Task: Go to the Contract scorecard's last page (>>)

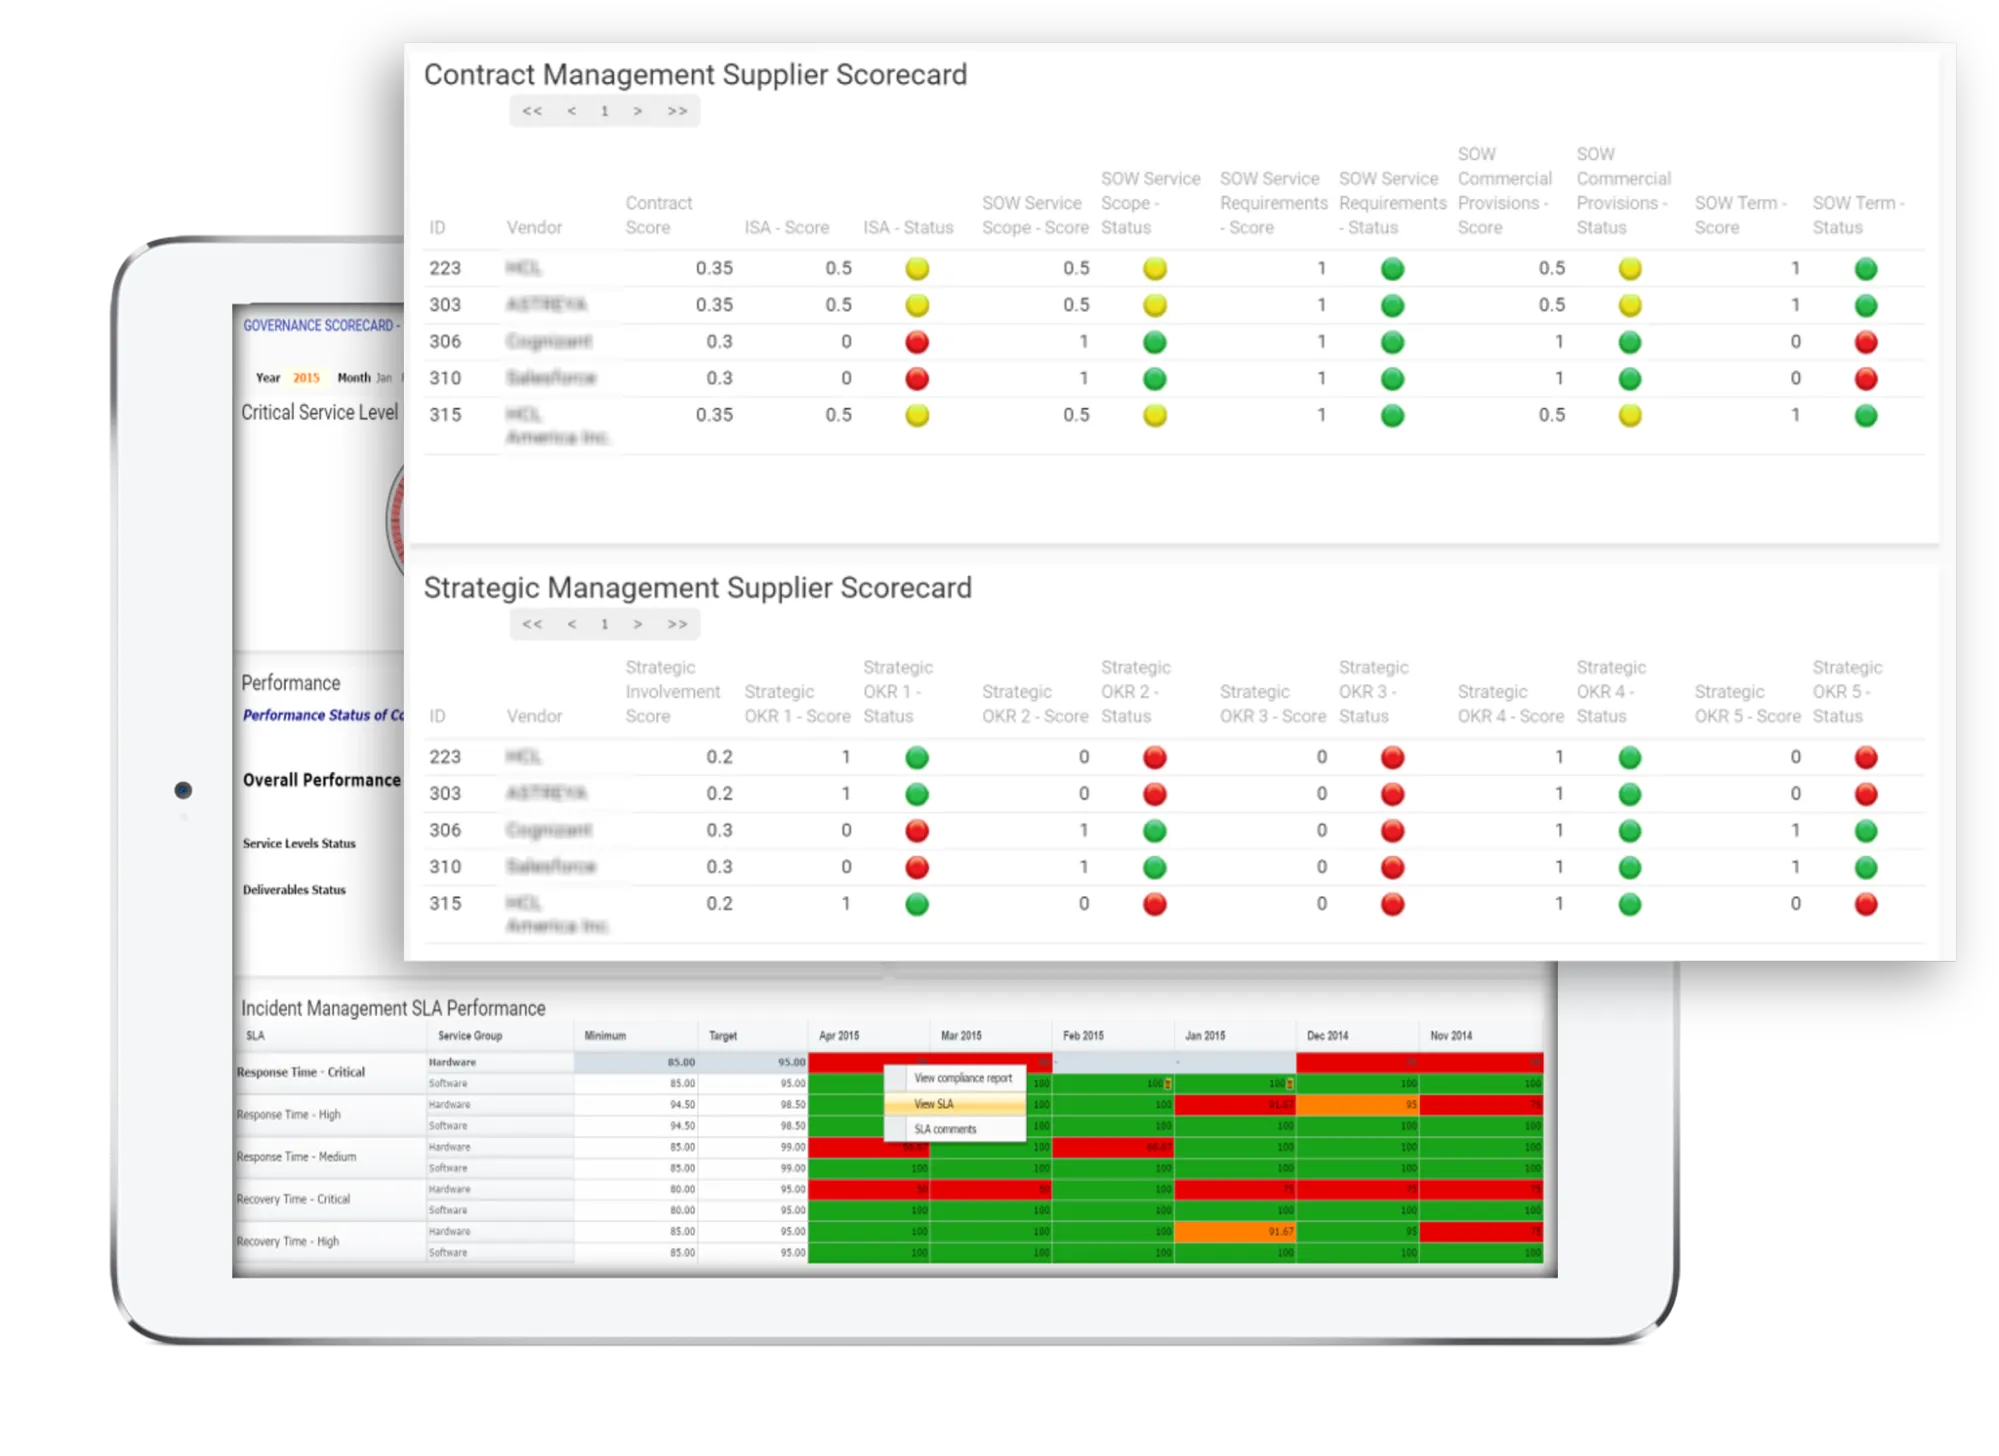Action: [677, 111]
